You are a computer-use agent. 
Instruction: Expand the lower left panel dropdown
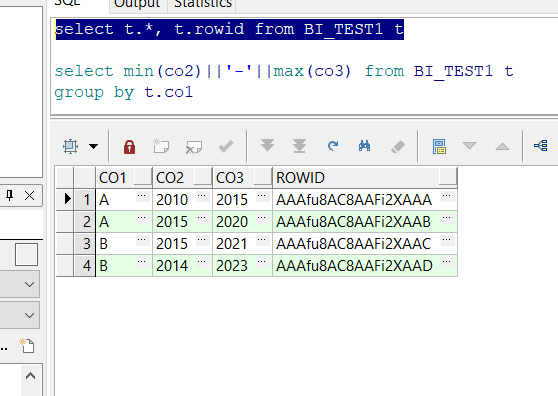30,315
